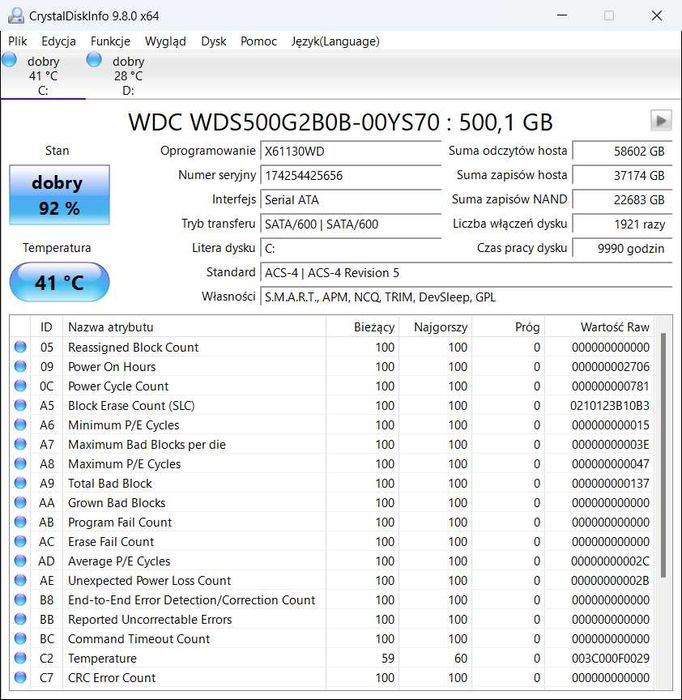Click host reads total value 58602 GB
682x700 pixels.
(622, 151)
